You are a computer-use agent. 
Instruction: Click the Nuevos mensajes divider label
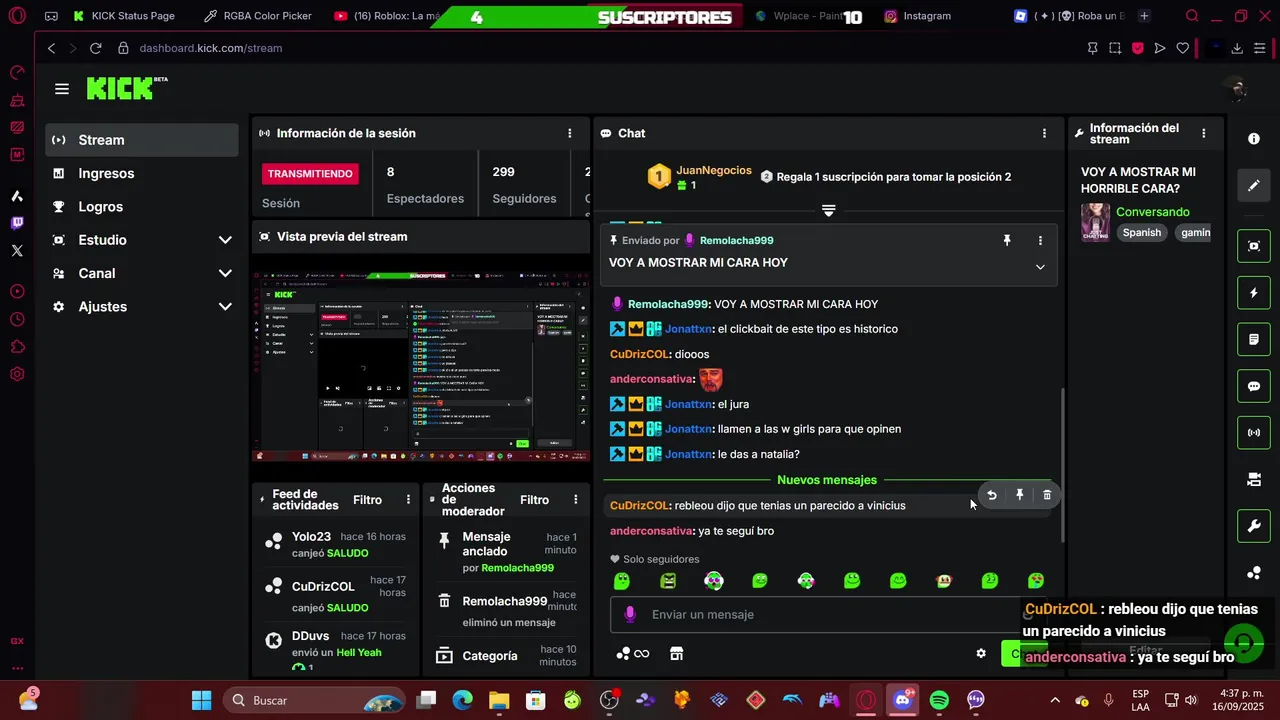(827, 480)
